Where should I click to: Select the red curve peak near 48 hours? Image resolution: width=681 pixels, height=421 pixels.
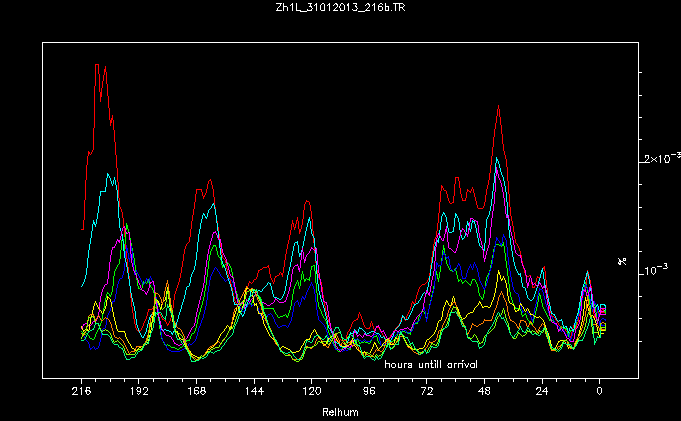[x=498, y=106]
